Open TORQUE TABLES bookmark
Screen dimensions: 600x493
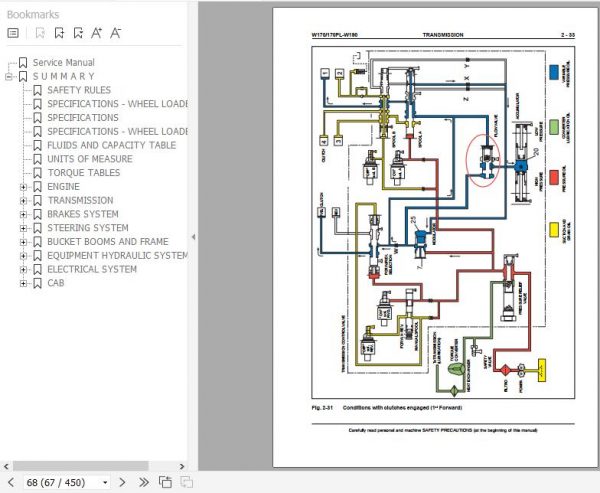click(84, 173)
